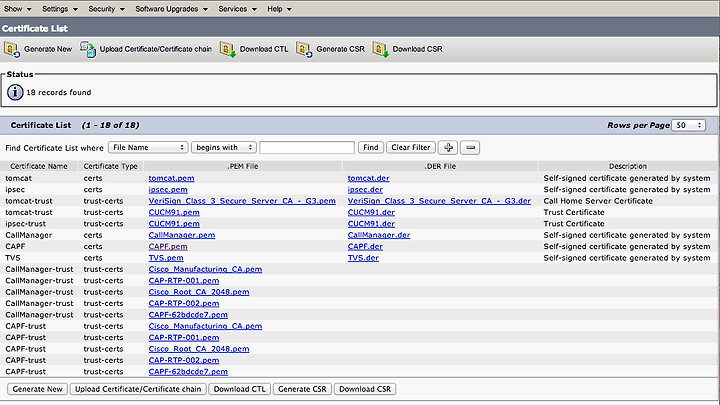Open the 'begins with' condition dropdown
This screenshot has width=720, height=405.
224,147
